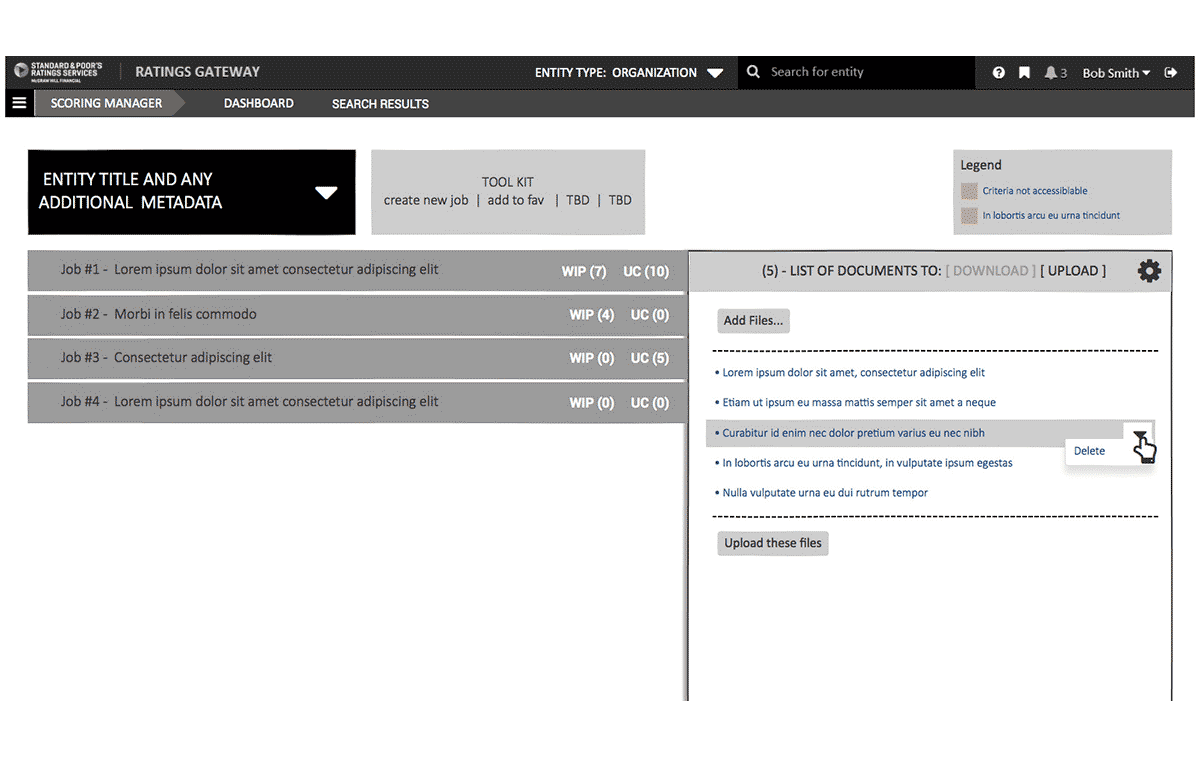Open the hamburger menu icon
Screen dimensions: 1200x758
(x=19, y=103)
